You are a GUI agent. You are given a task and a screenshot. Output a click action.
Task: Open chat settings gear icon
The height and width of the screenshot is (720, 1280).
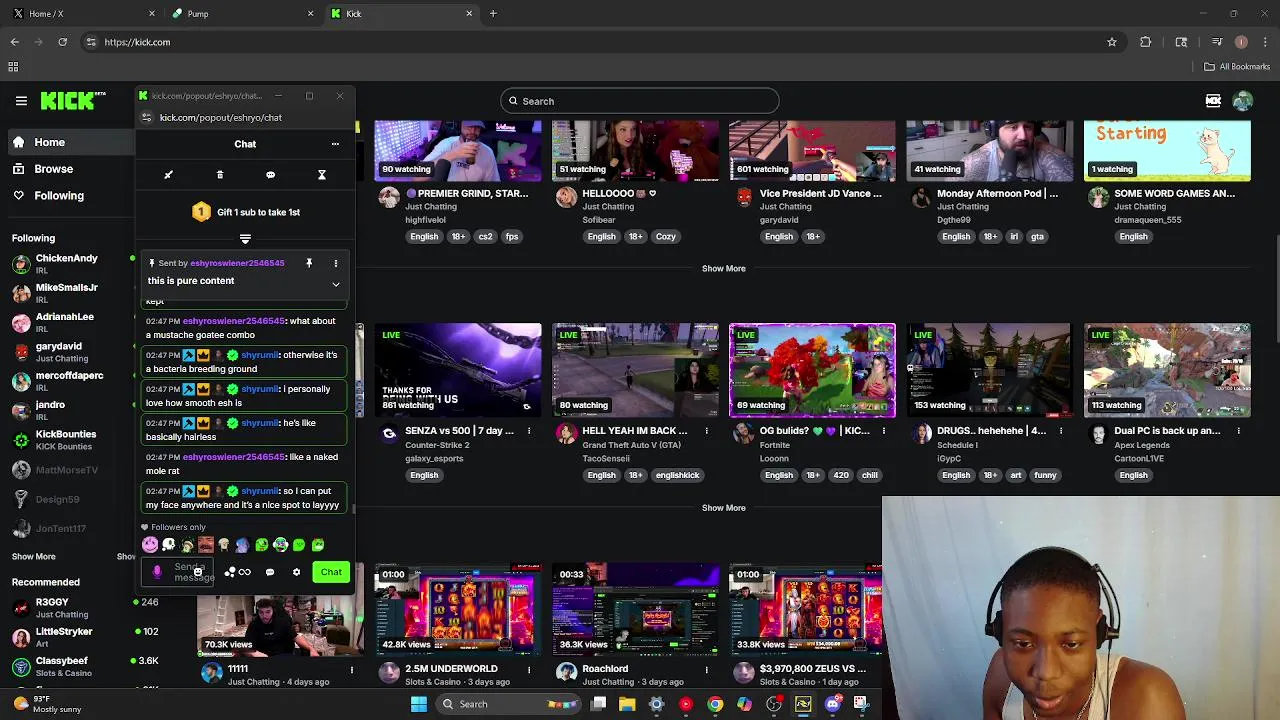296,572
